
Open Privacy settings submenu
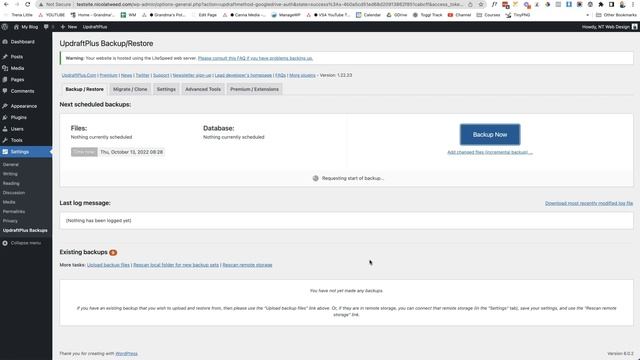tap(10, 221)
